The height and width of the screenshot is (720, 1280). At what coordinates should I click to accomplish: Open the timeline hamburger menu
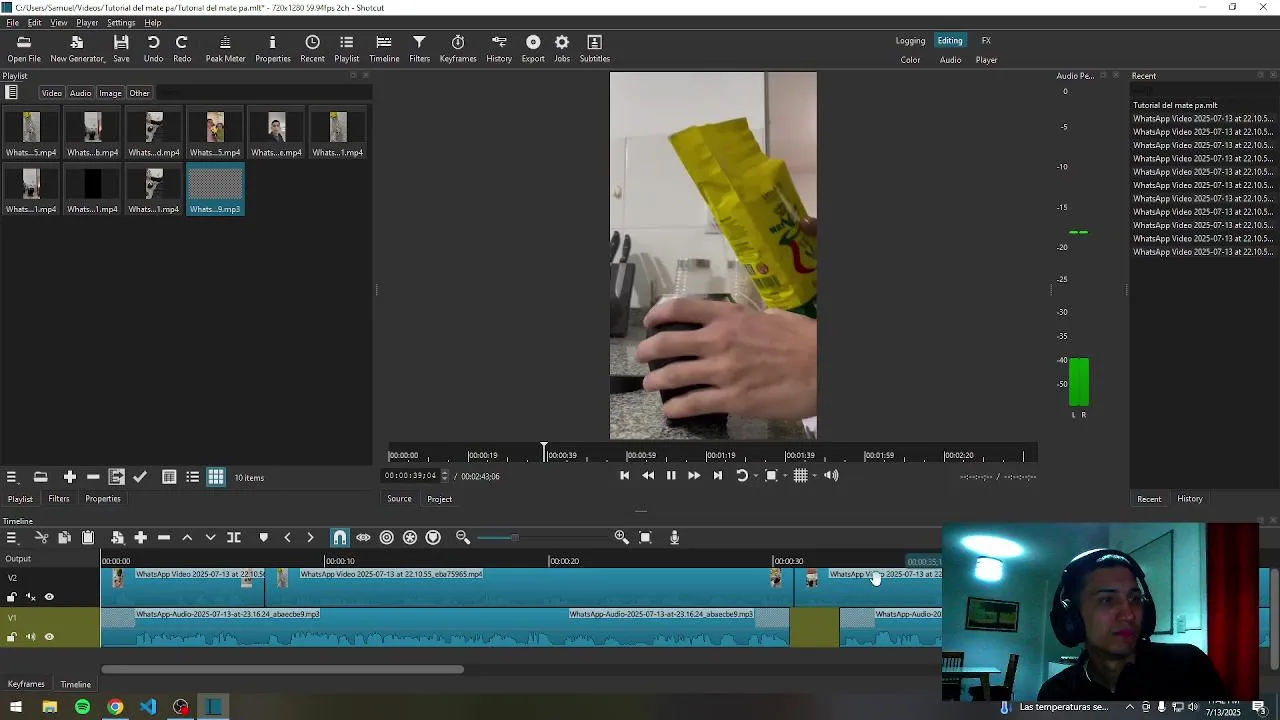12,538
